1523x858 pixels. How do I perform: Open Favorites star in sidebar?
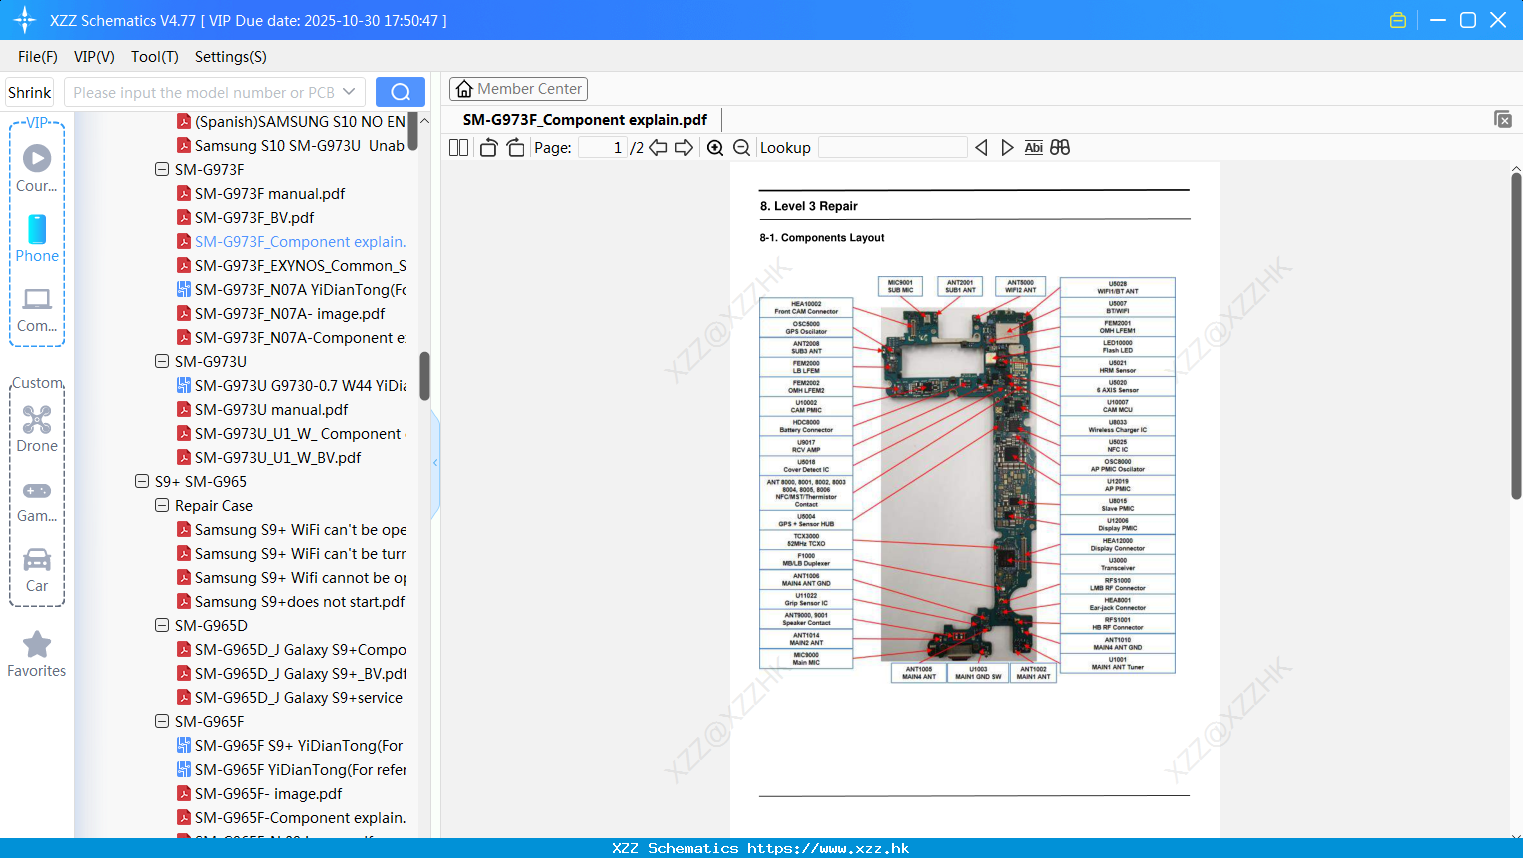click(37, 654)
